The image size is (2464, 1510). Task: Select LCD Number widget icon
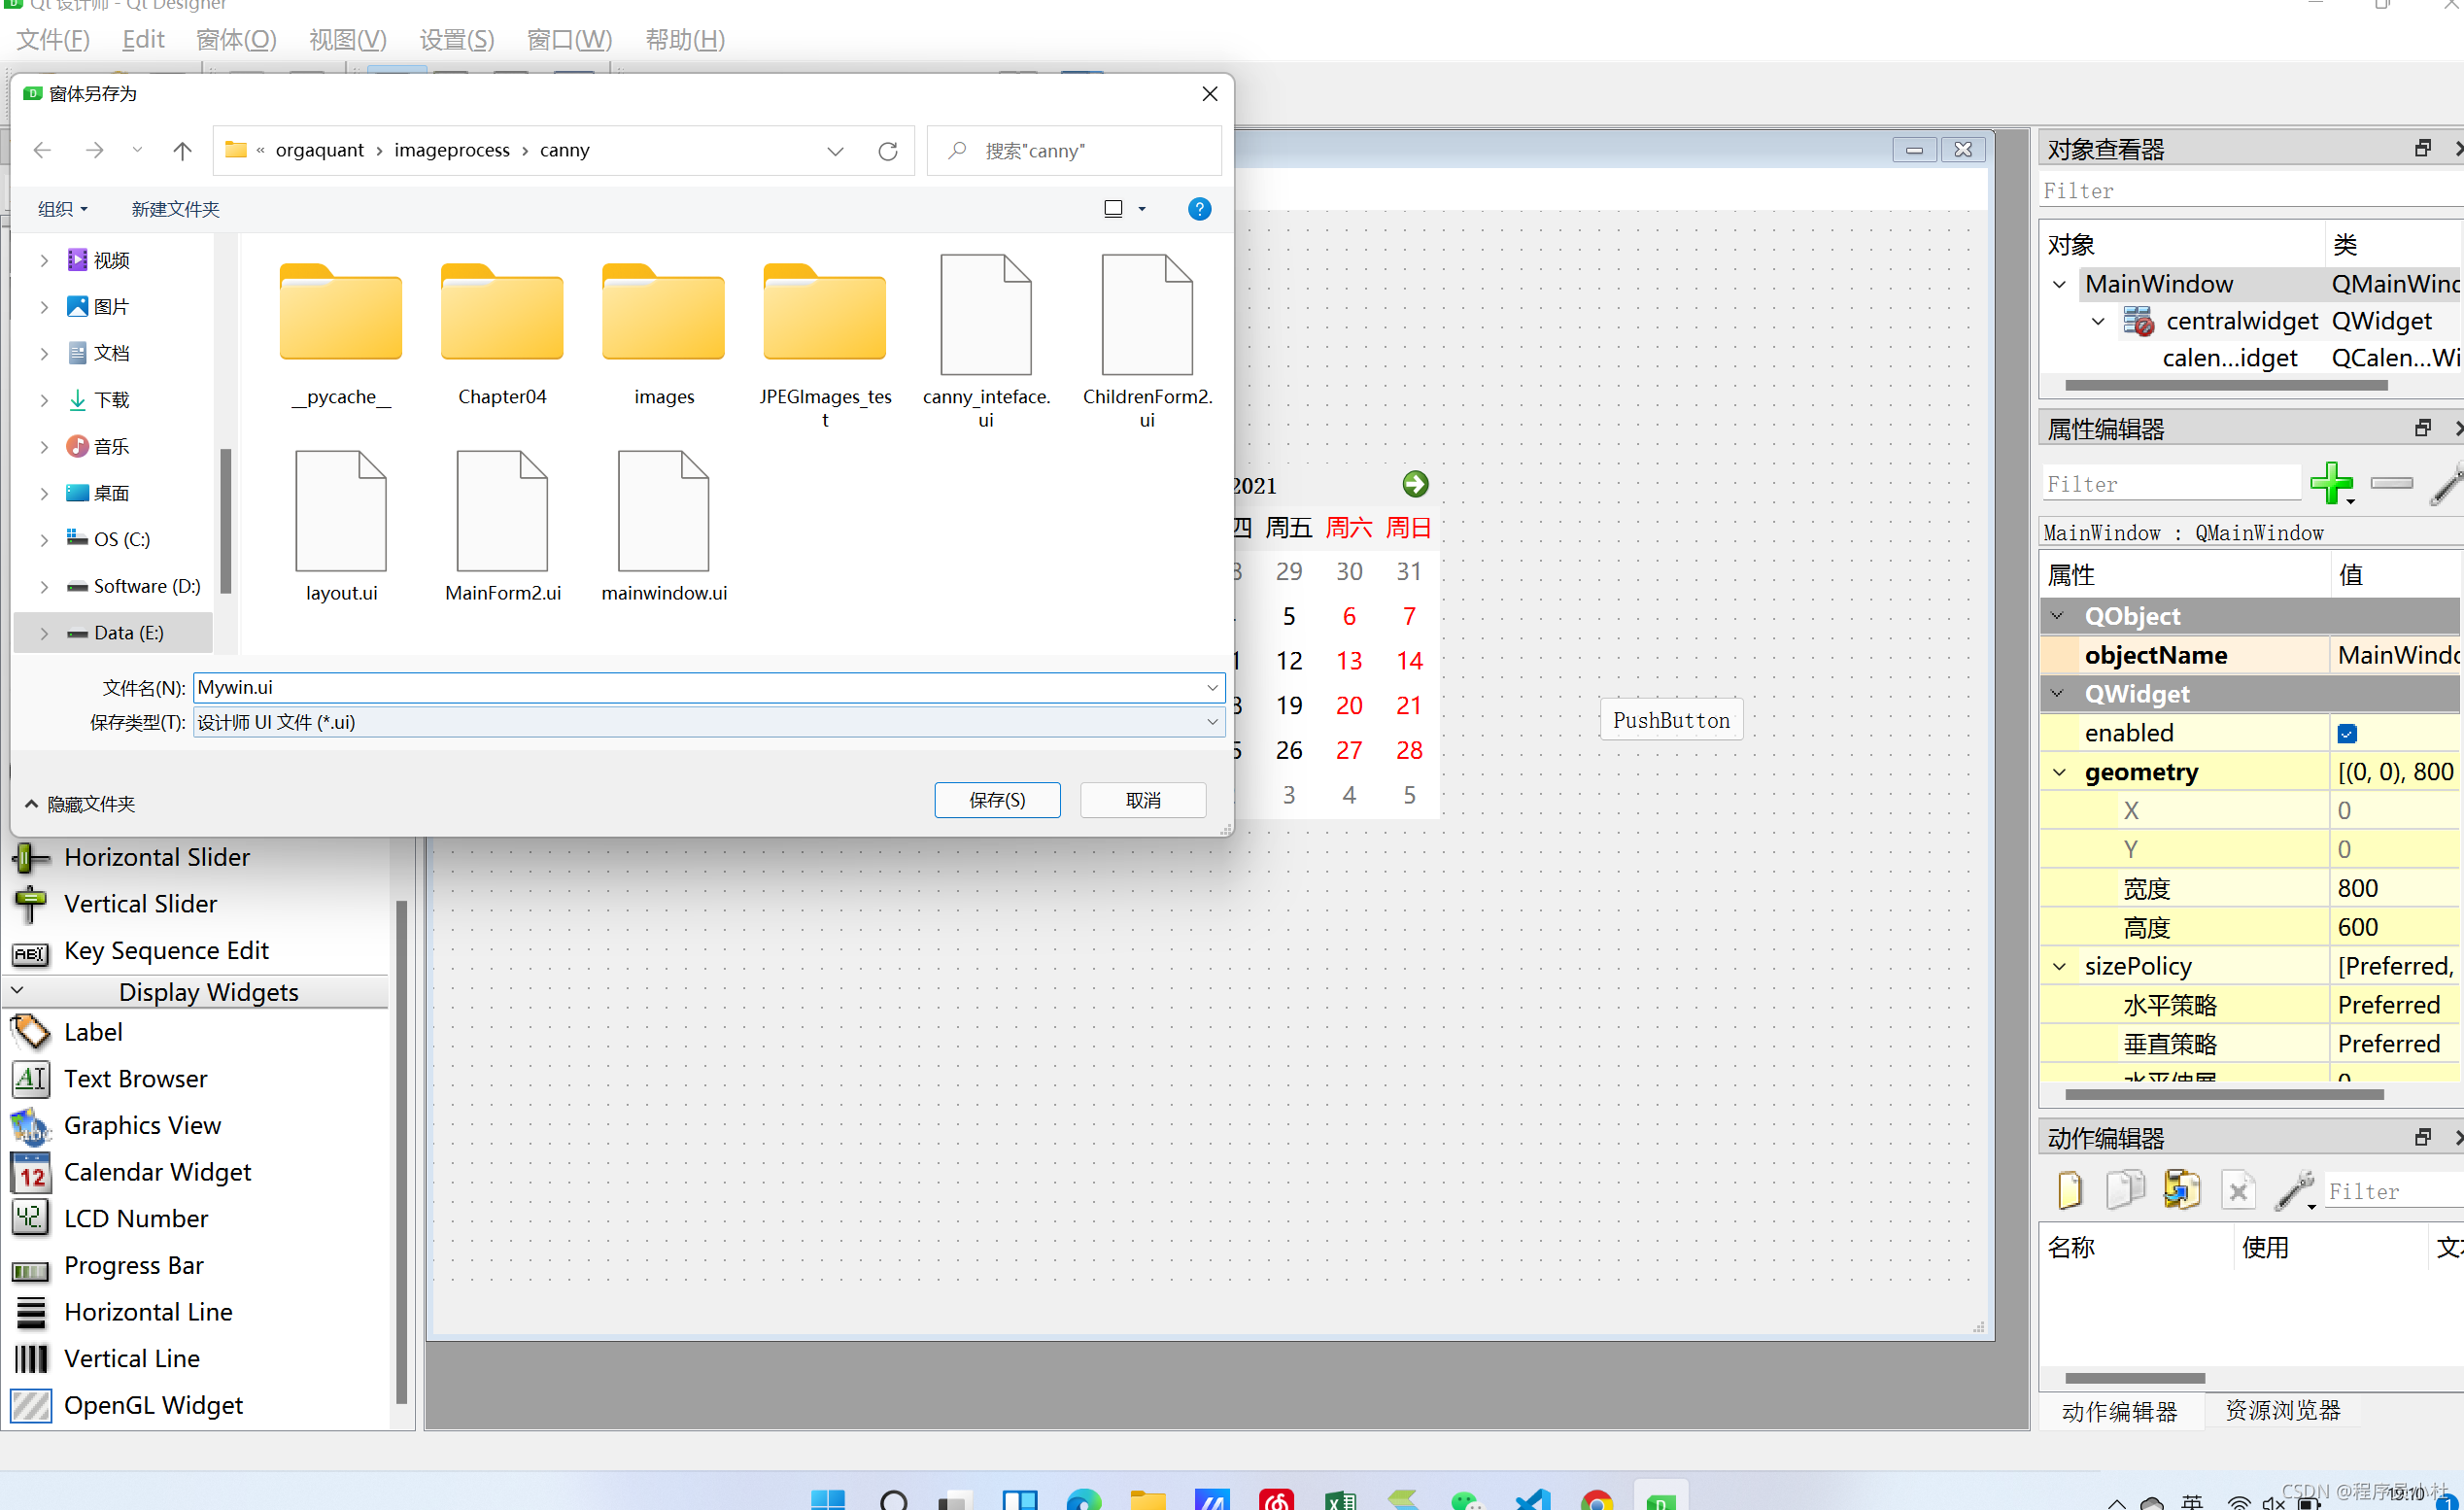click(30, 1218)
